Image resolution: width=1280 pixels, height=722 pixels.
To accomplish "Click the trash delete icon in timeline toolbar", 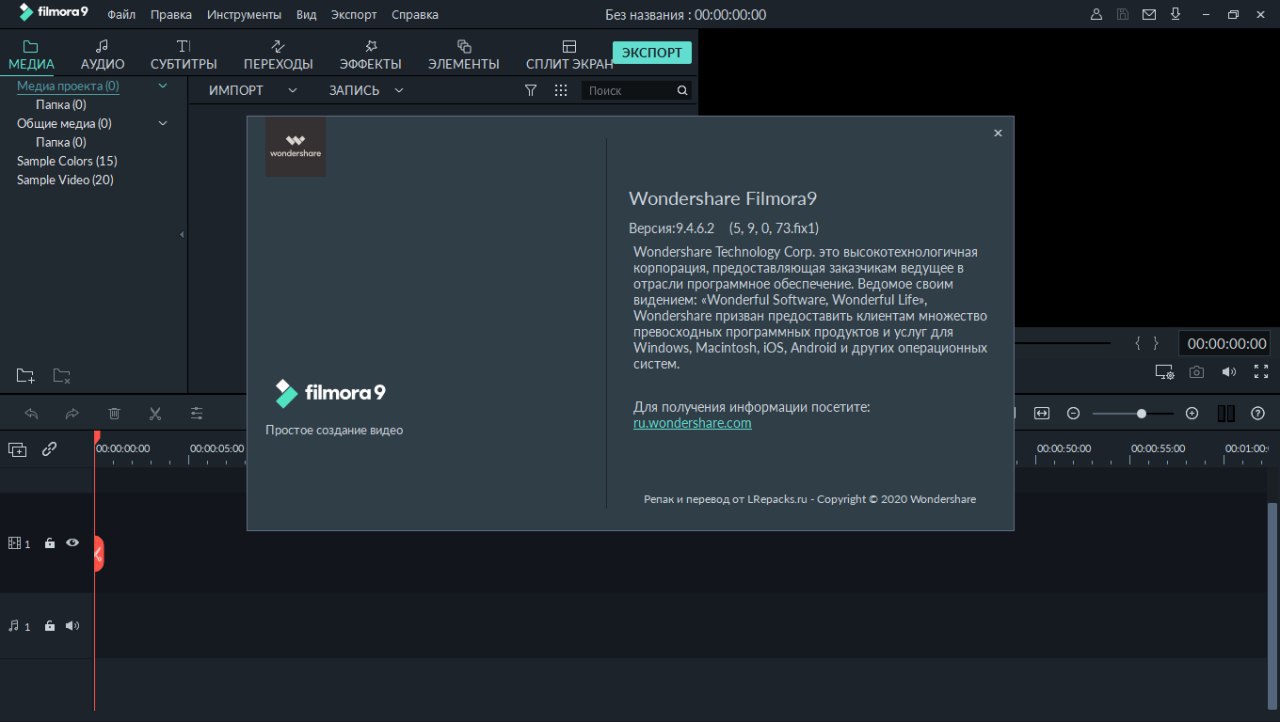I will click(114, 413).
